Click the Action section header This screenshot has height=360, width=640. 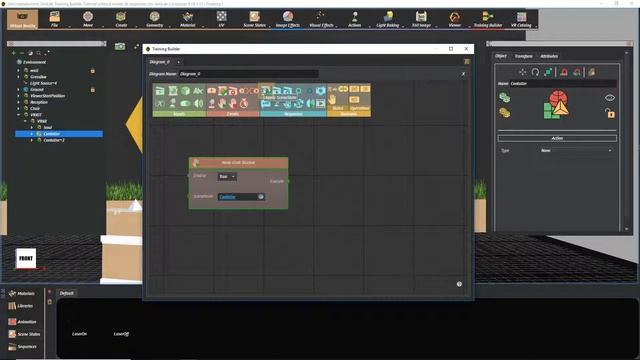pos(557,138)
